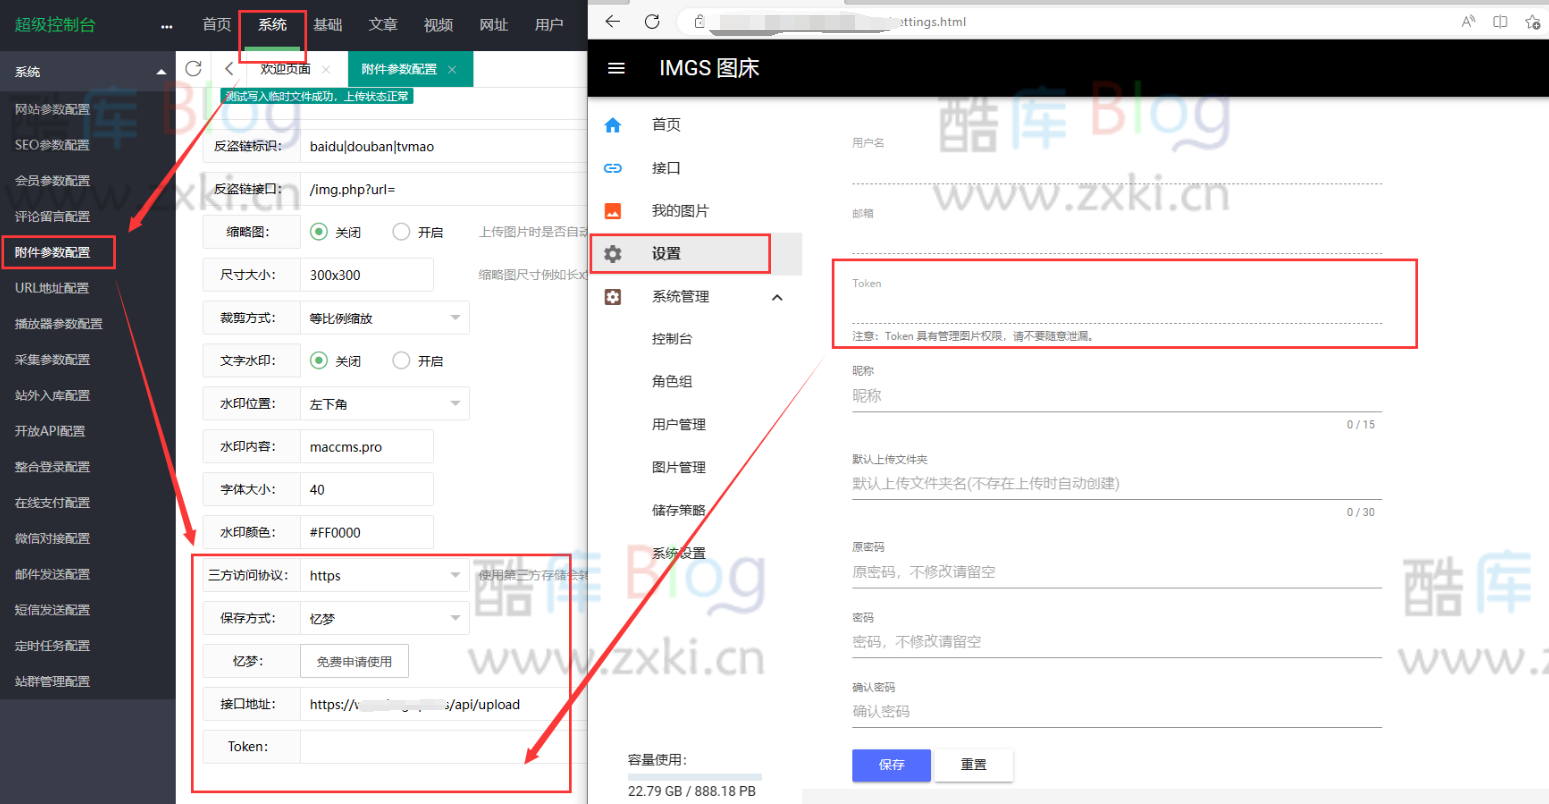This screenshot has width=1549, height=804.
Task: Click the 免费申请使用 button
Action: (354, 661)
